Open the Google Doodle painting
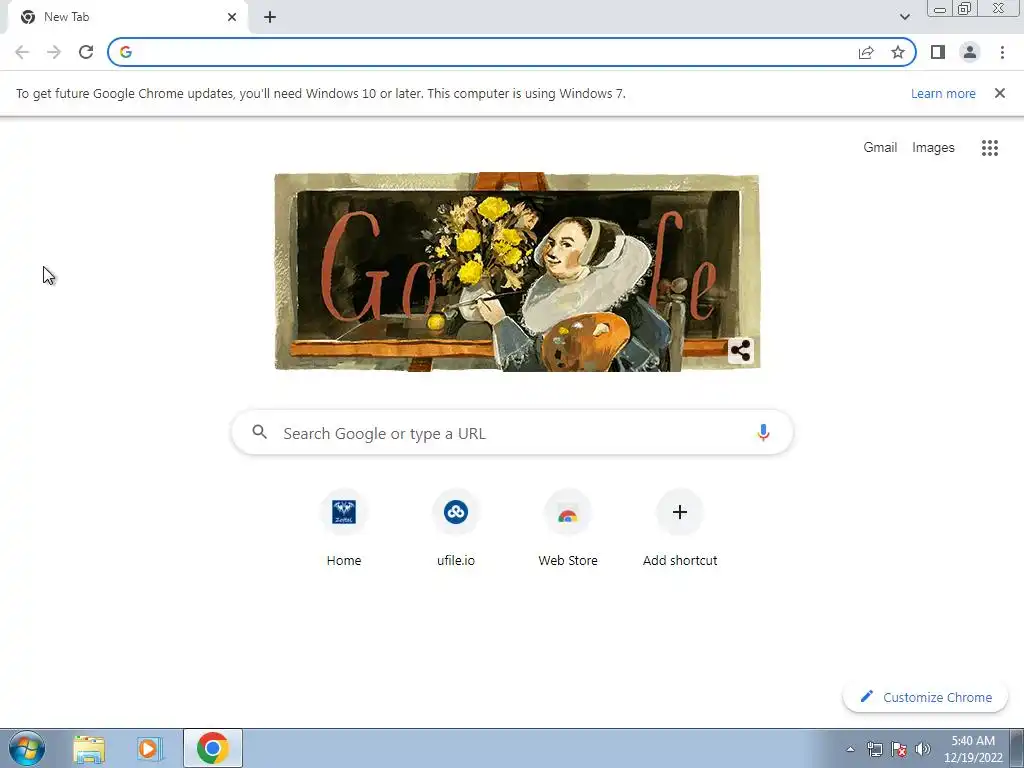Viewport: 1024px width, 768px height. pos(517,272)
